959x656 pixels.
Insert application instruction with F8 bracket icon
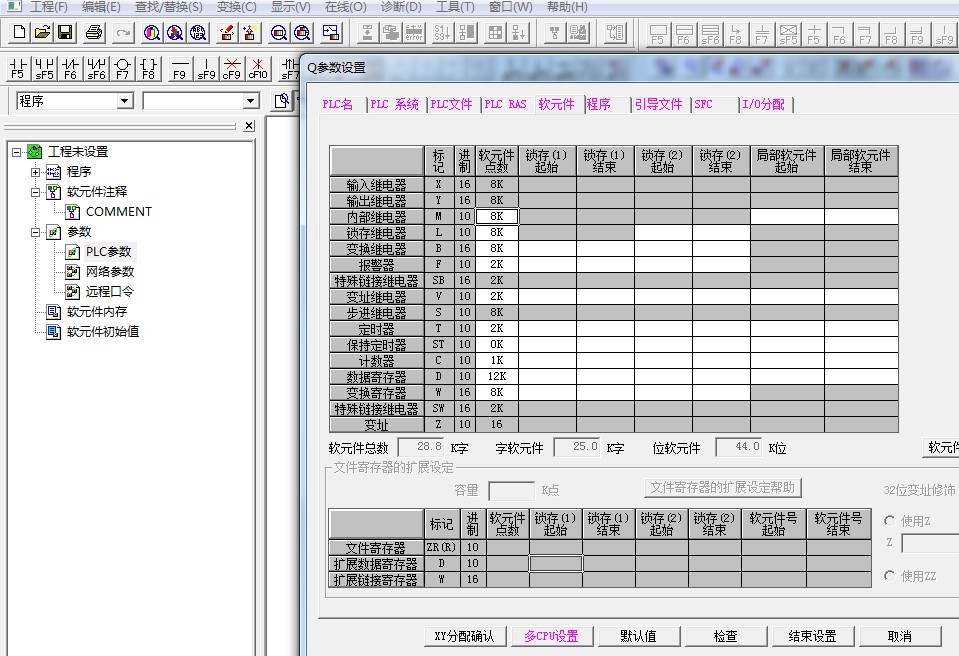148,69
